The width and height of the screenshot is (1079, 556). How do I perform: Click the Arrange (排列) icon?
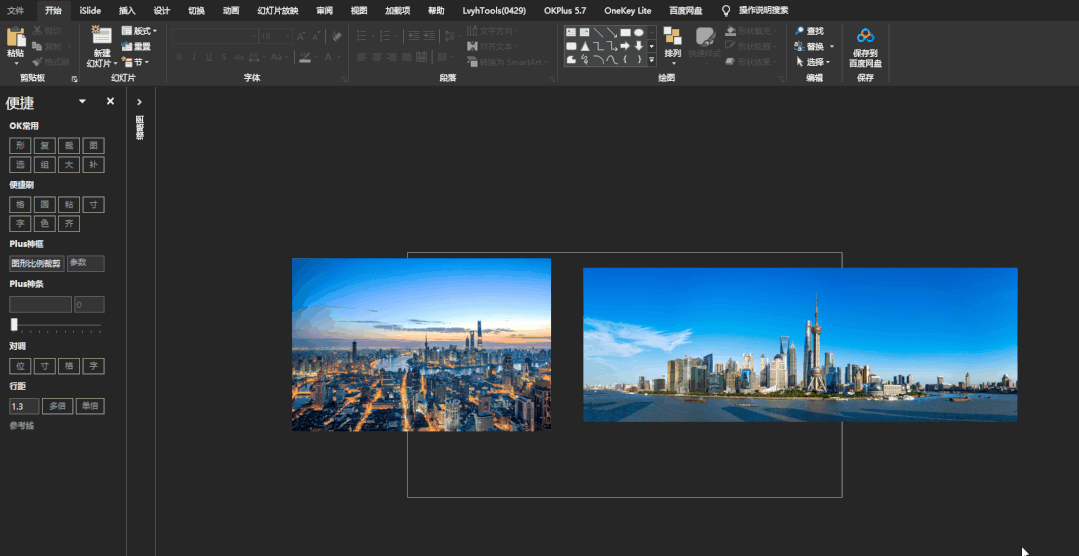672,38
